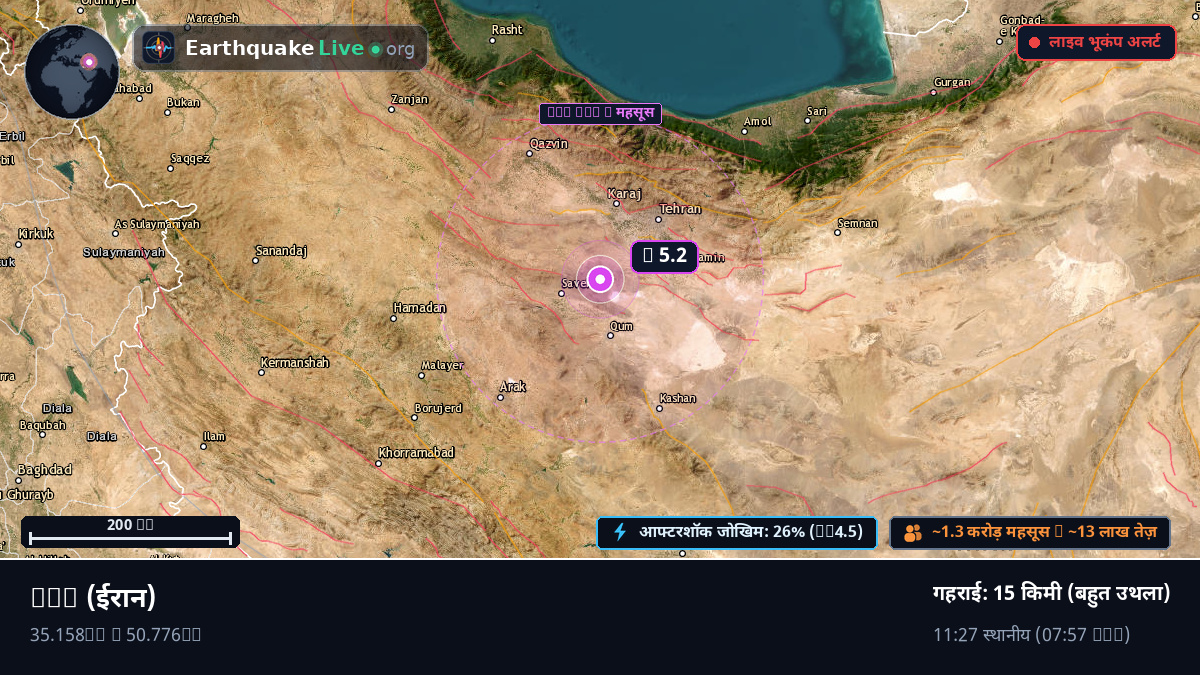Click the Kashan city label
1200x675 pixels.
[677, 398]
